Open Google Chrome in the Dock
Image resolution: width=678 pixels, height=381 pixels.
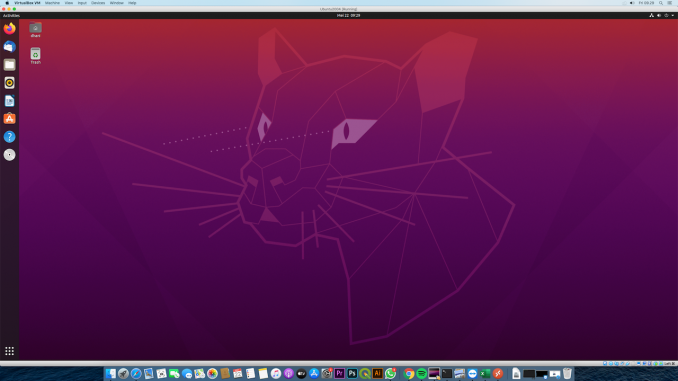click(409, 374)
